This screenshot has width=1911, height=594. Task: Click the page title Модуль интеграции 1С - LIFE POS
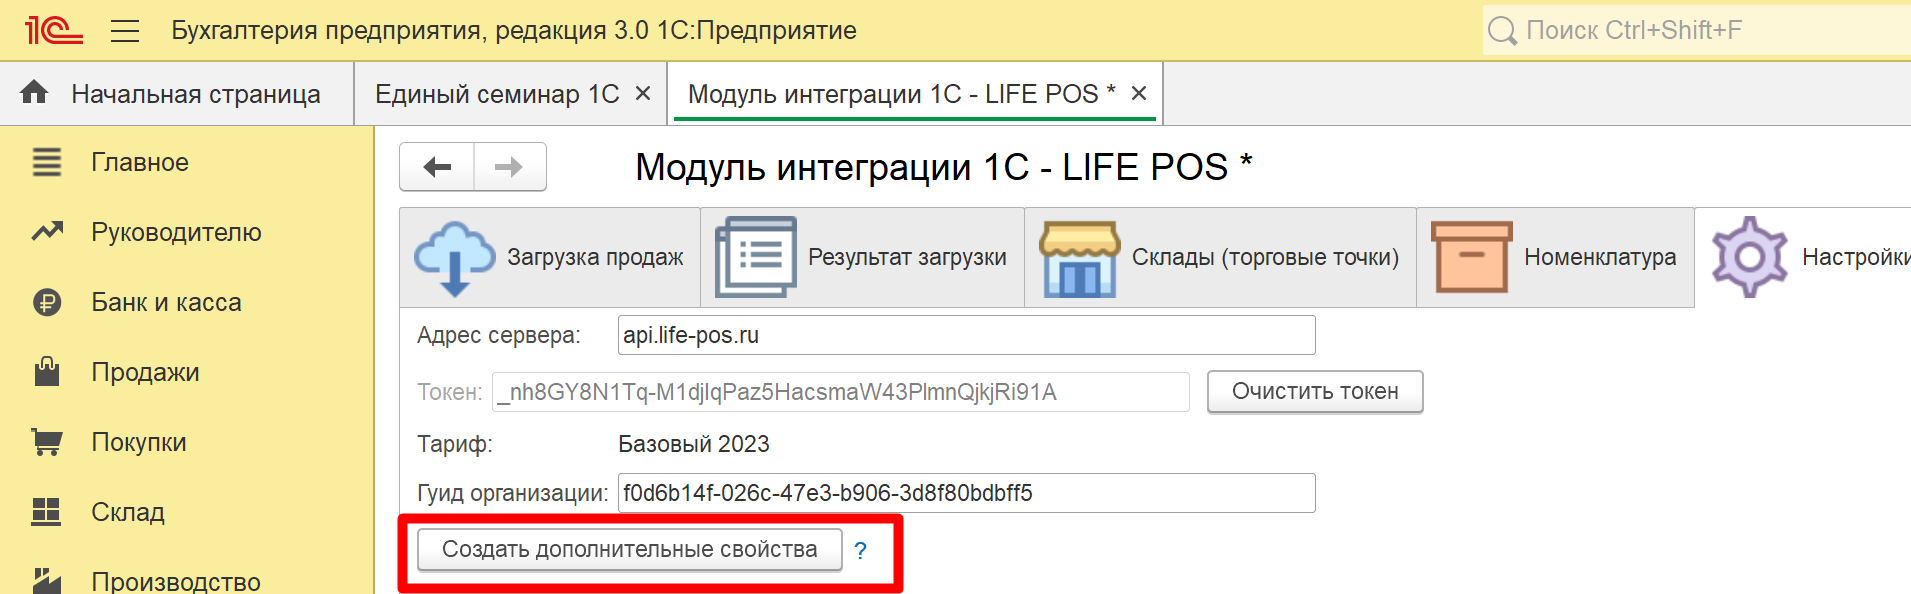tap(944, 167)
